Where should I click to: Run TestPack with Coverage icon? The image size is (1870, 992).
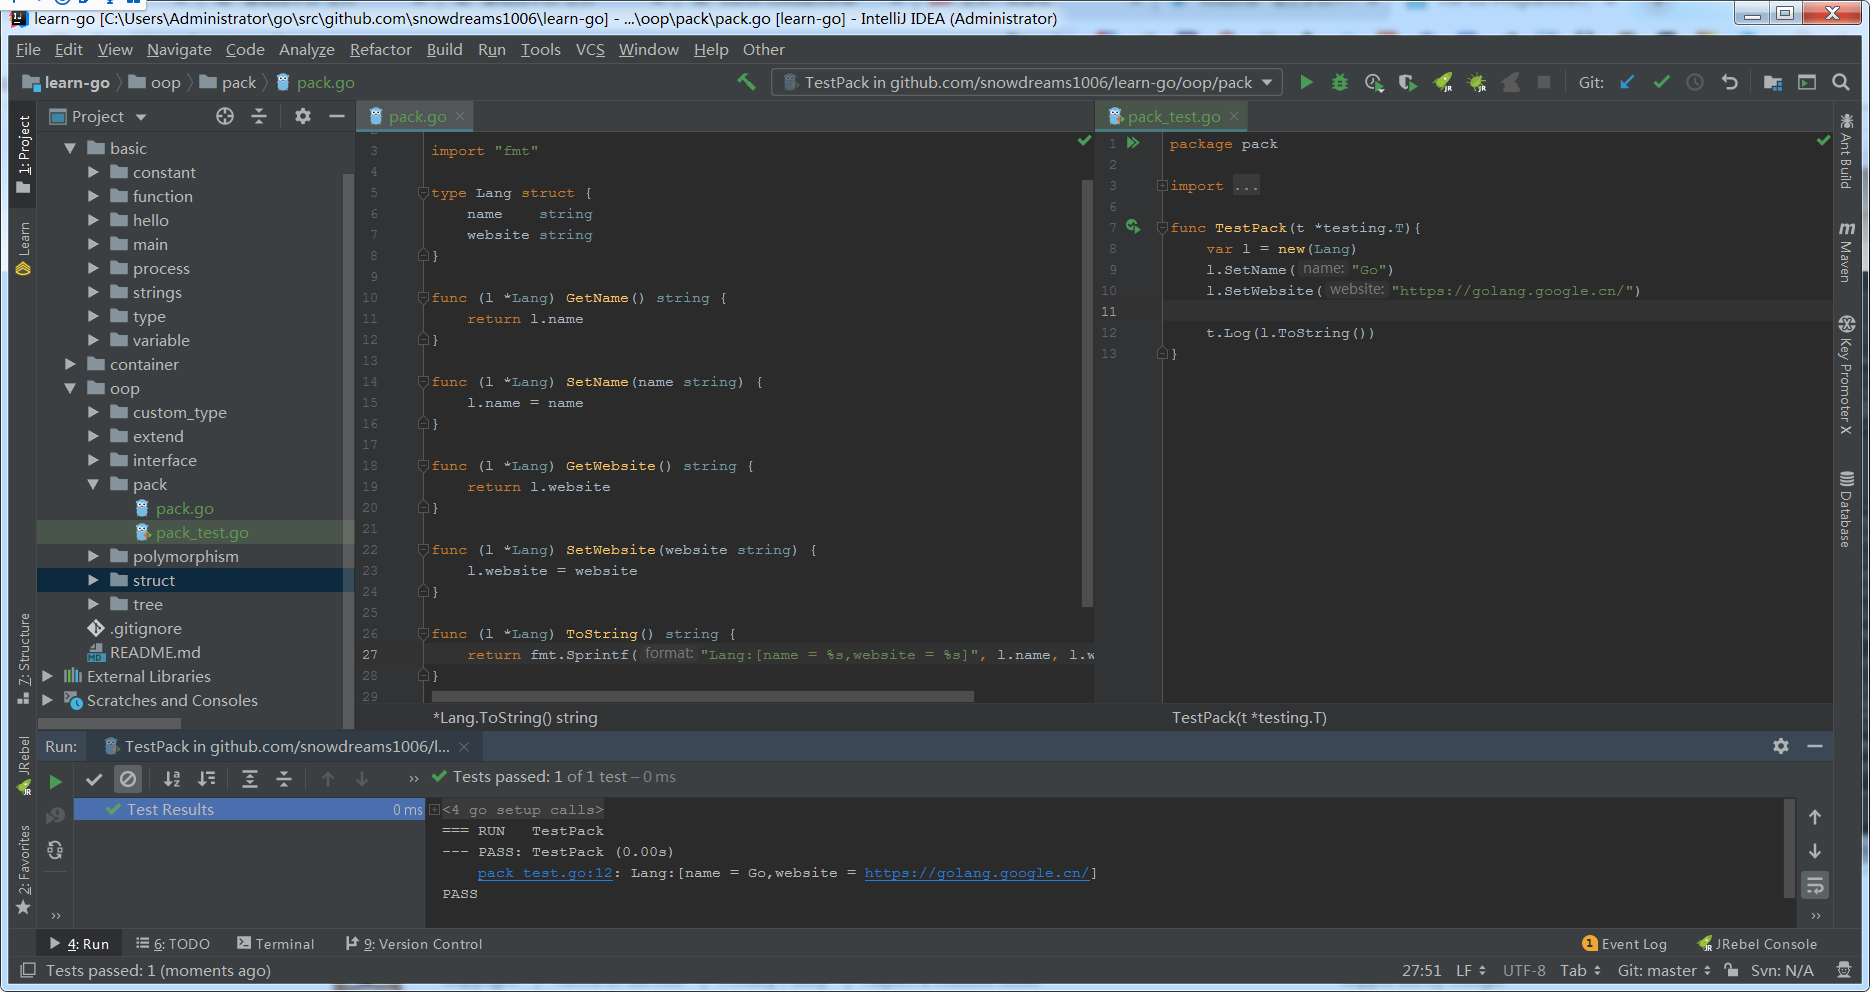click(x=1374, y=82)
